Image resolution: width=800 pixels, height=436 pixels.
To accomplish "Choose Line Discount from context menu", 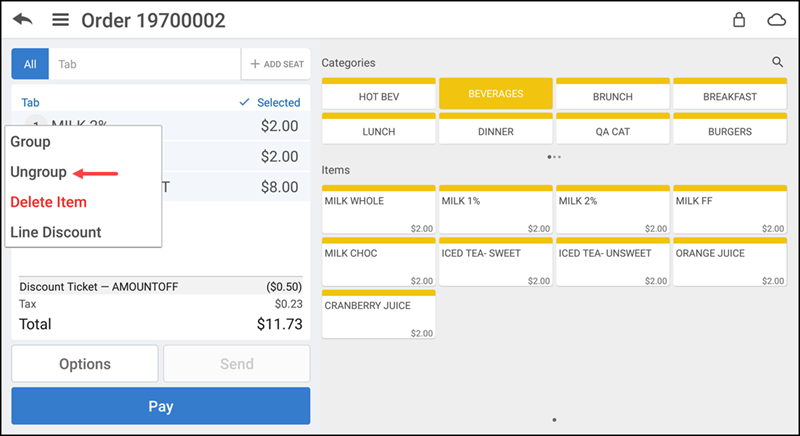I will [56, 232].
